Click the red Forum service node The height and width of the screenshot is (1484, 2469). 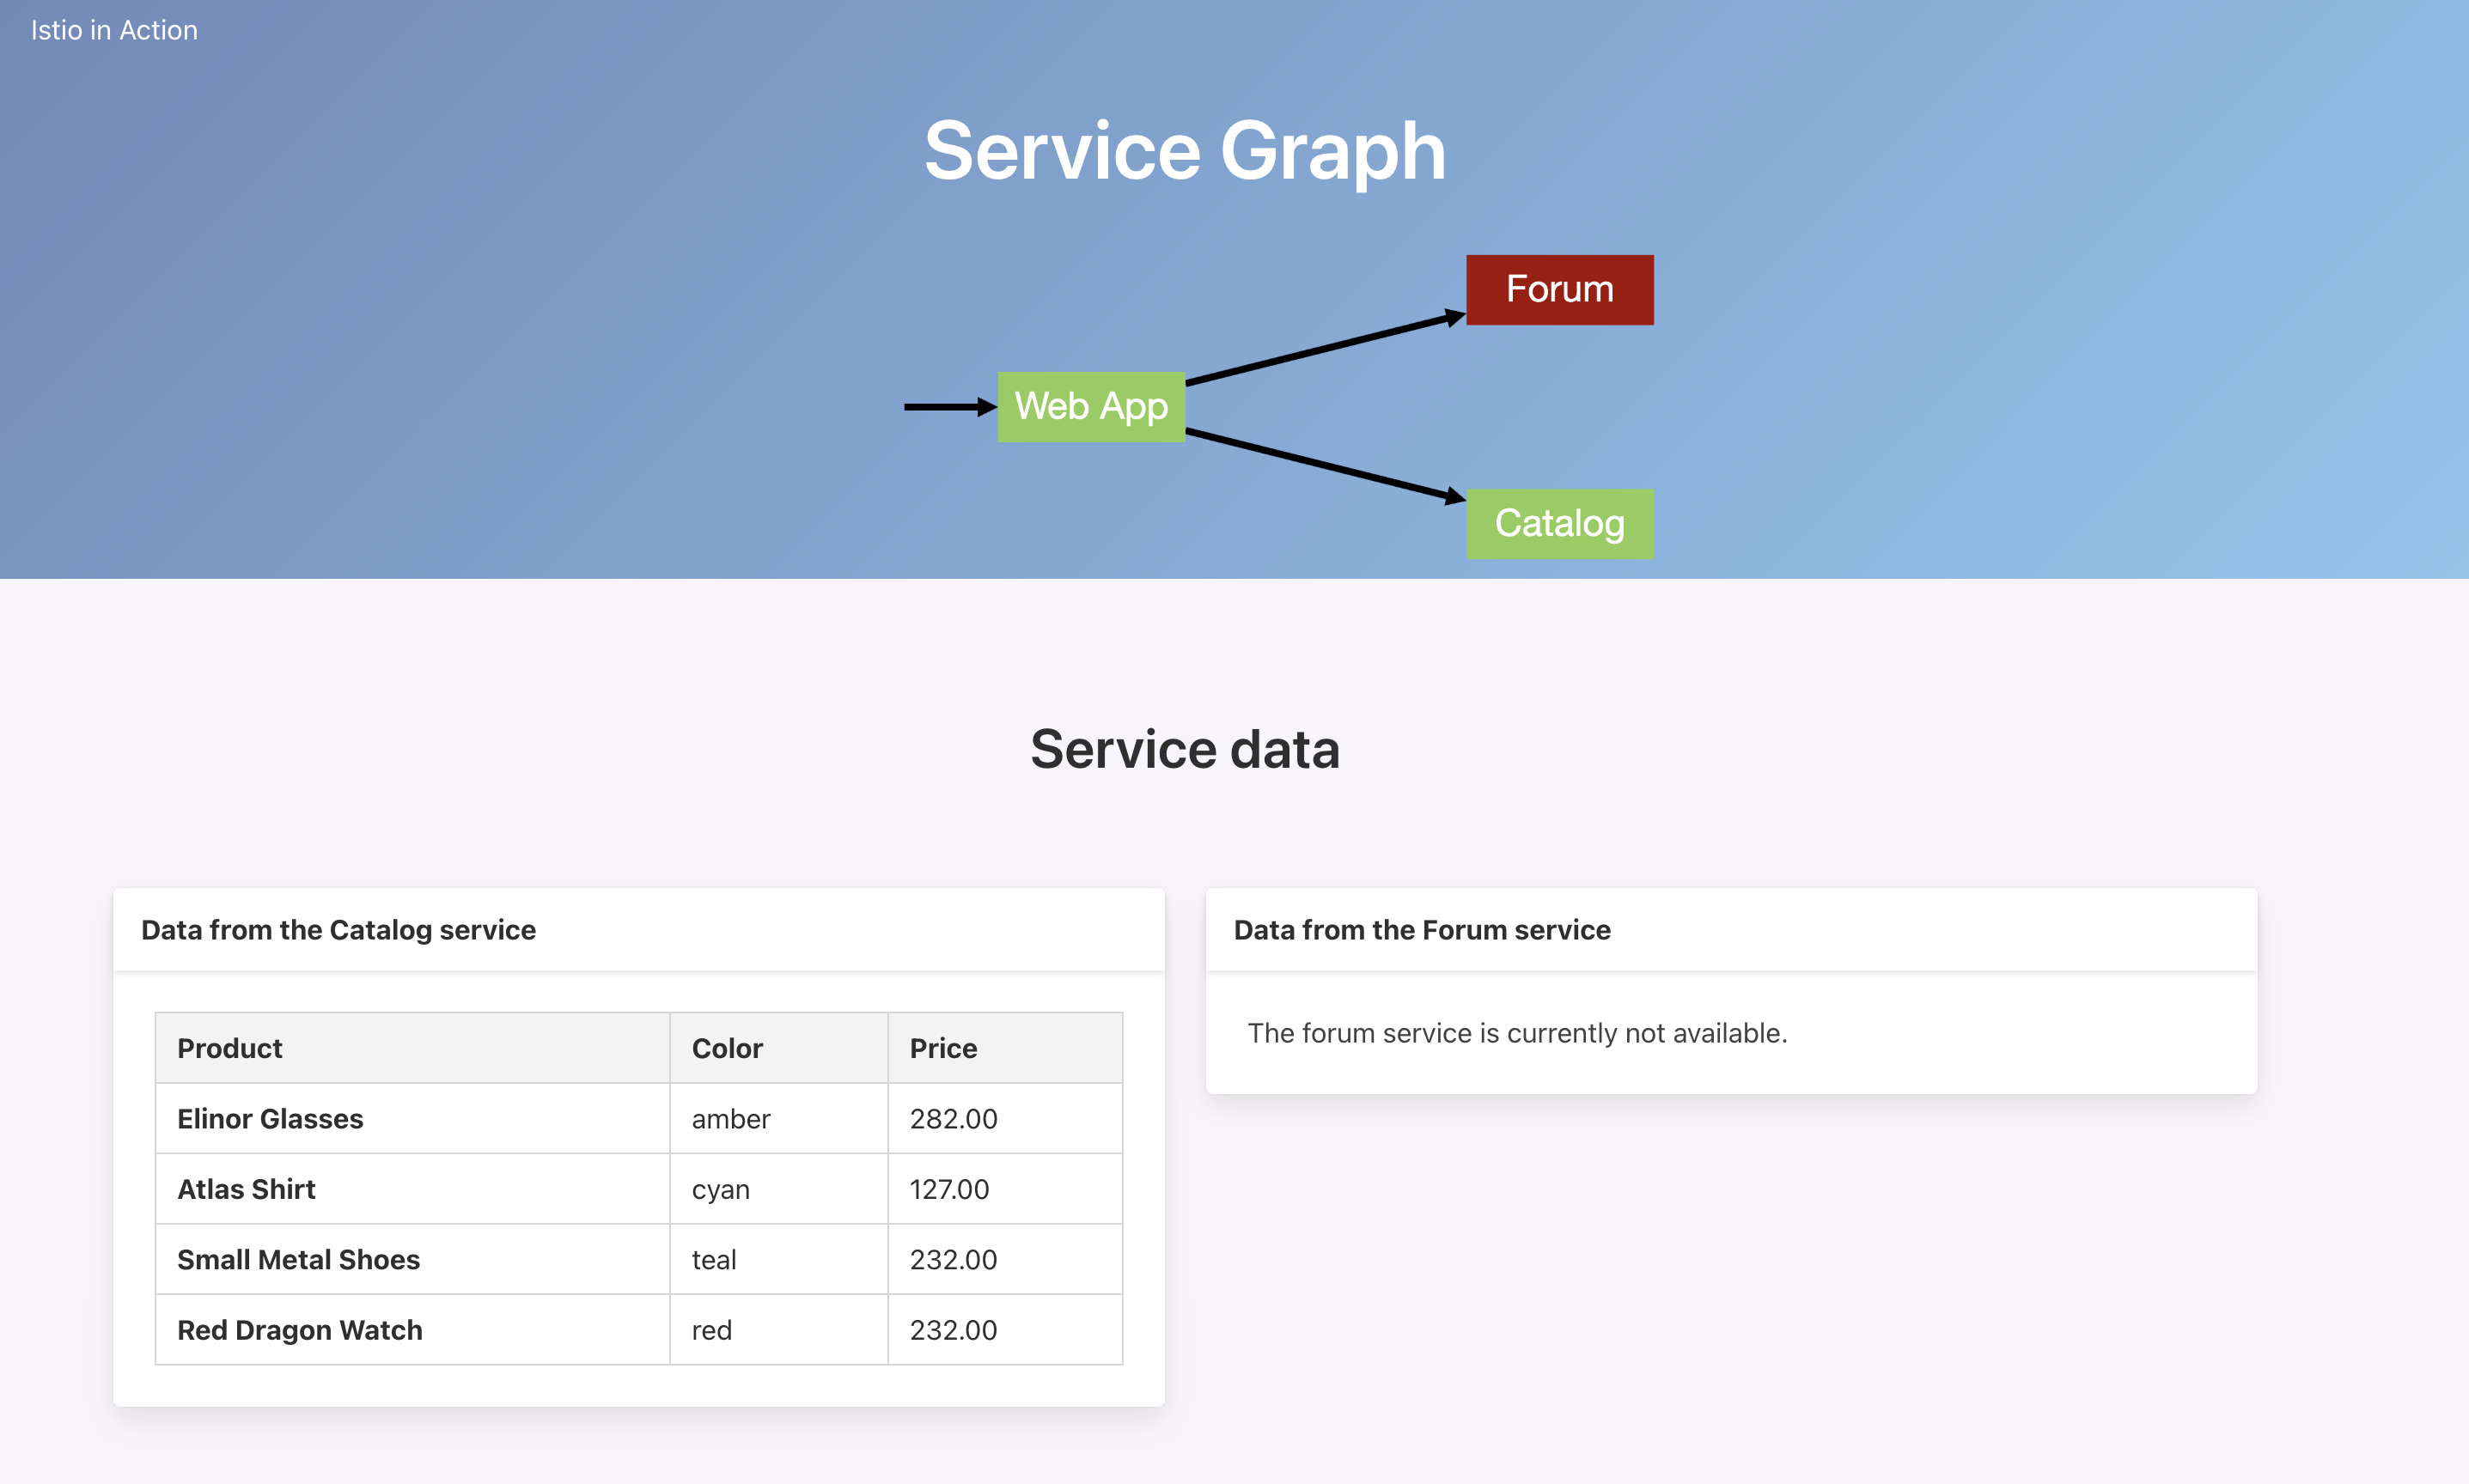tap(1559, 289)
